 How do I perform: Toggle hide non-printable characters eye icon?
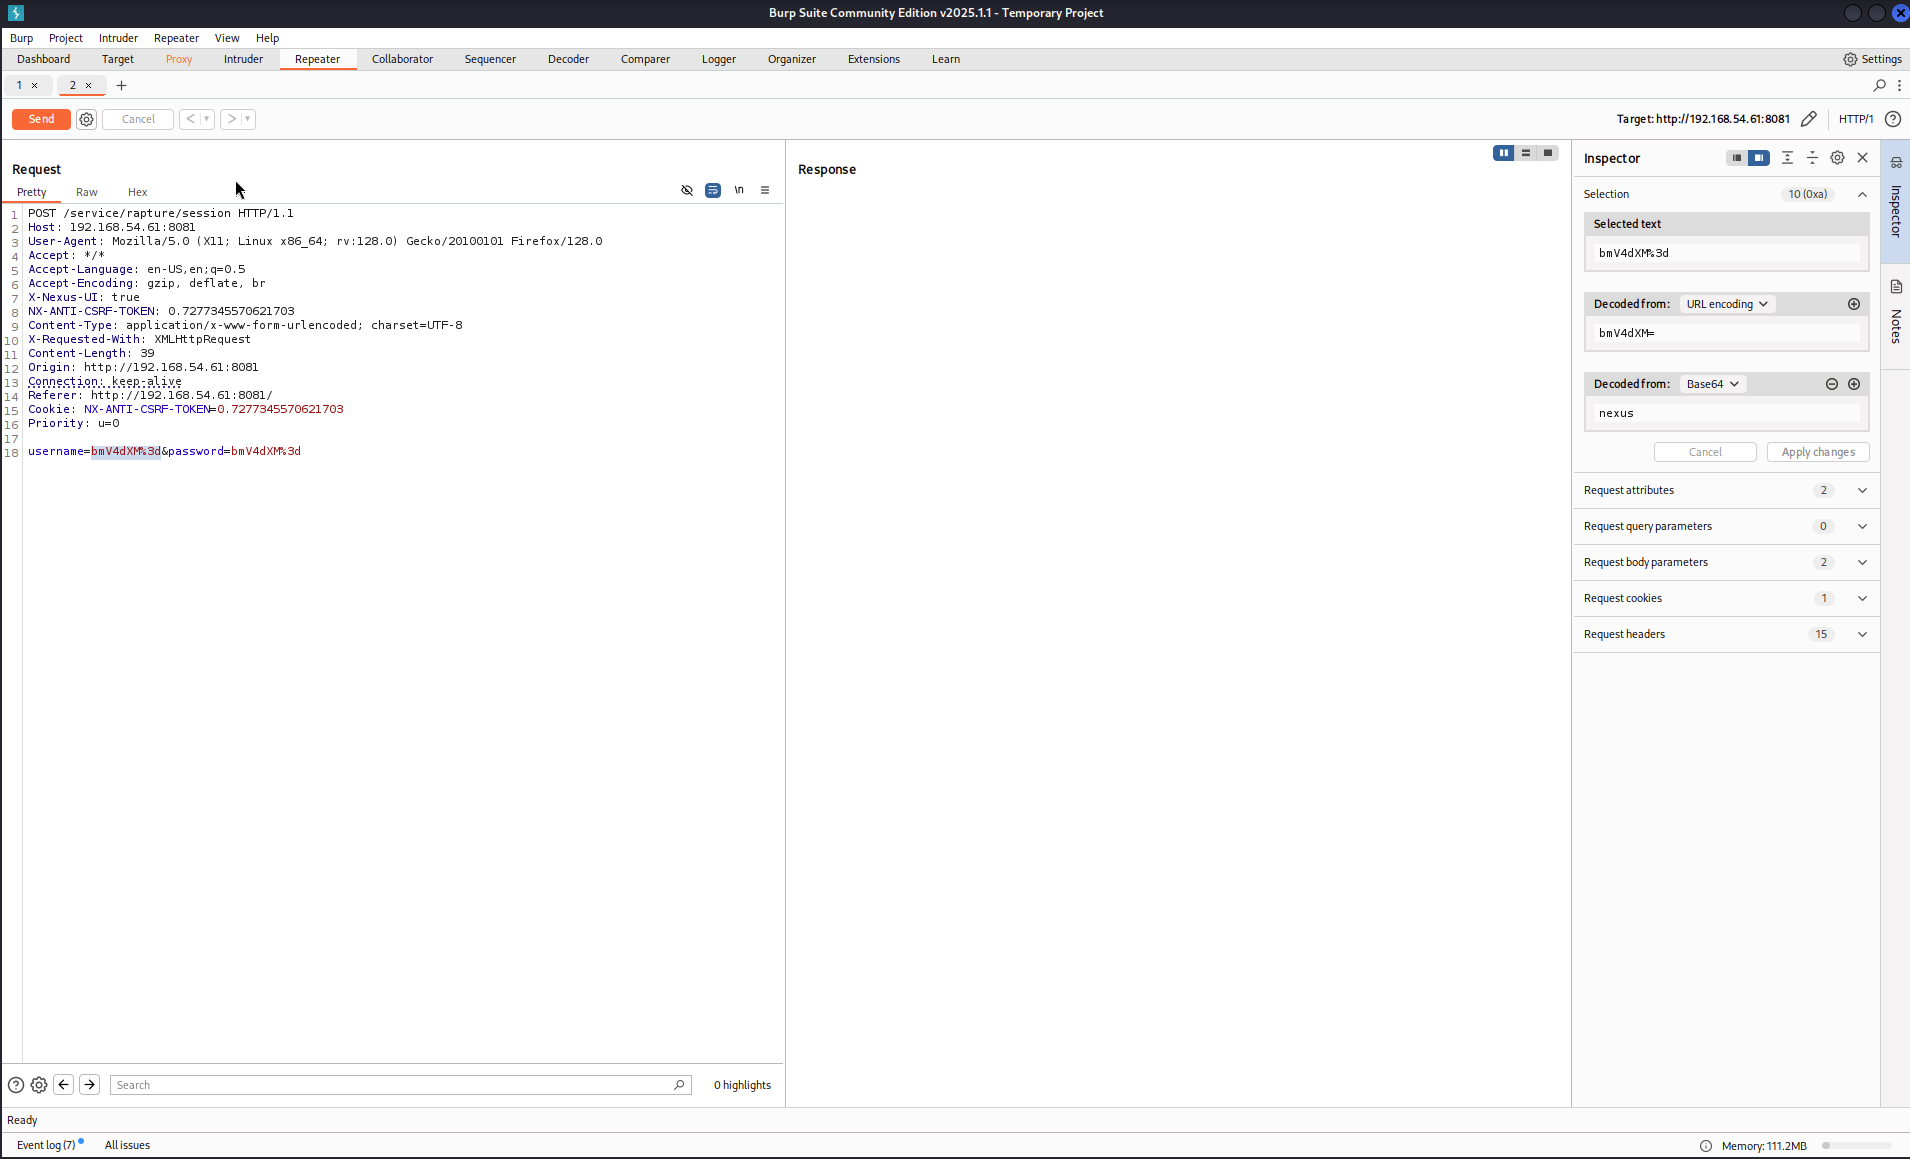pos(687,190)
